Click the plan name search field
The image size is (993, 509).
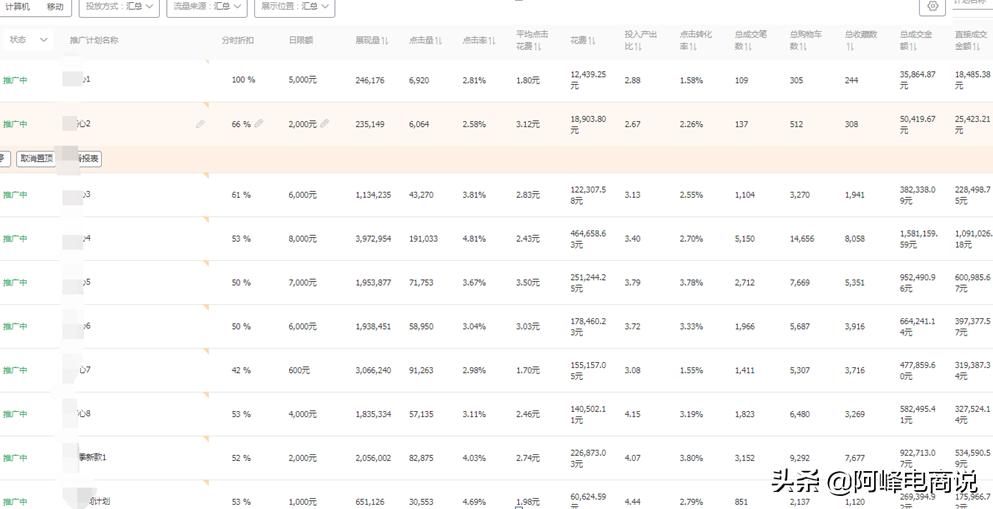[972, 3]
